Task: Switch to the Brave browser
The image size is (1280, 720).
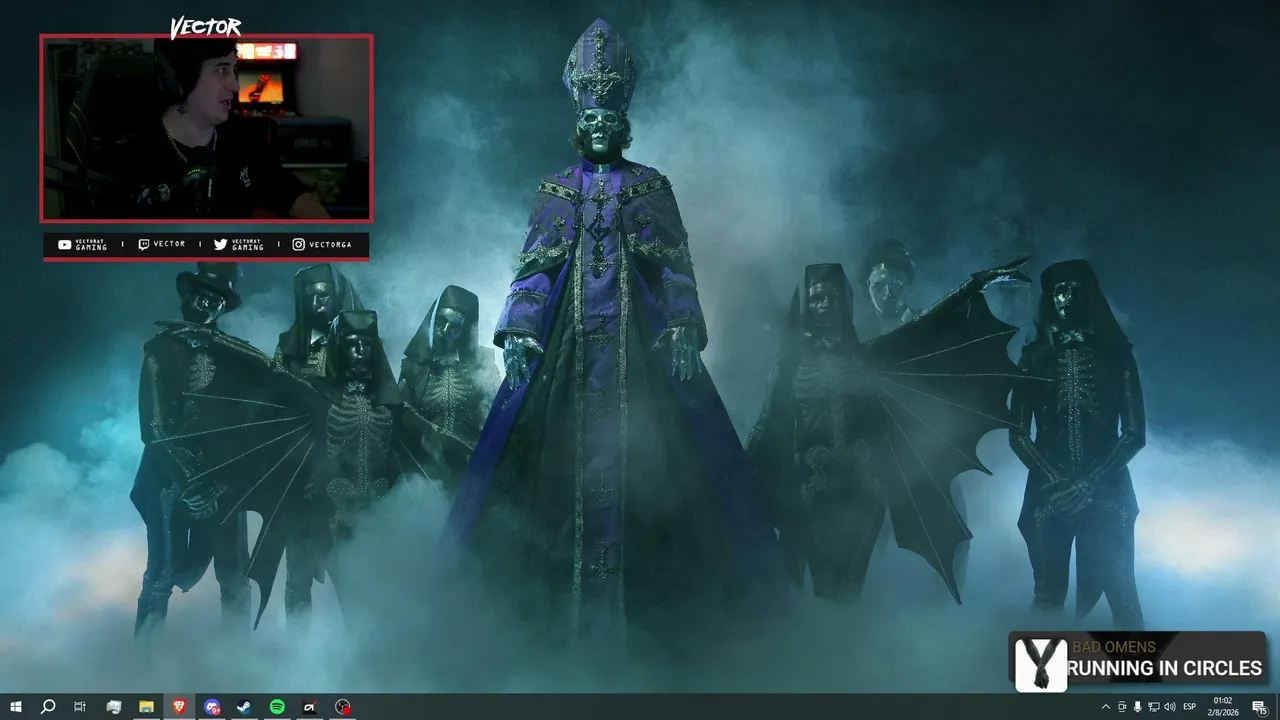Action: (x=179, y=707)
